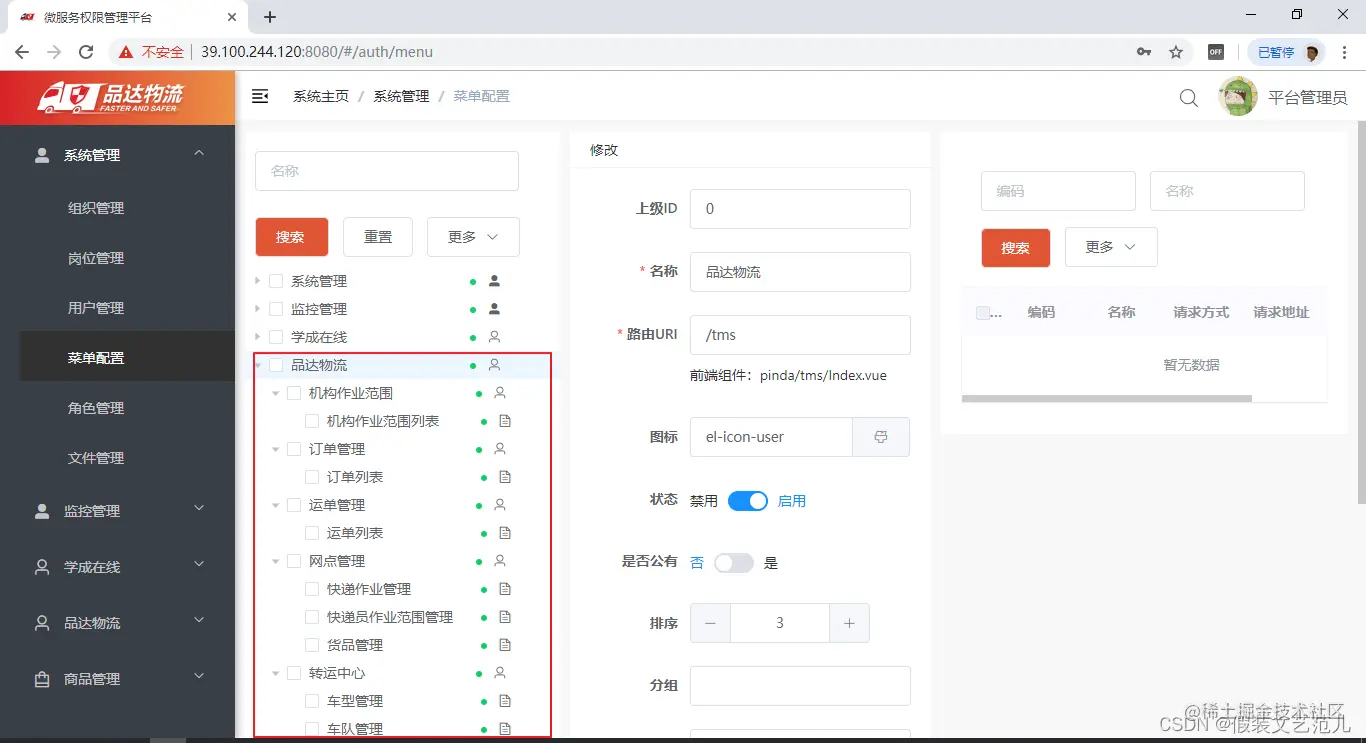Screen dimensions: 1366x743
Task: Collapse the sidebar with the hamburger icon
Action: 259,96
